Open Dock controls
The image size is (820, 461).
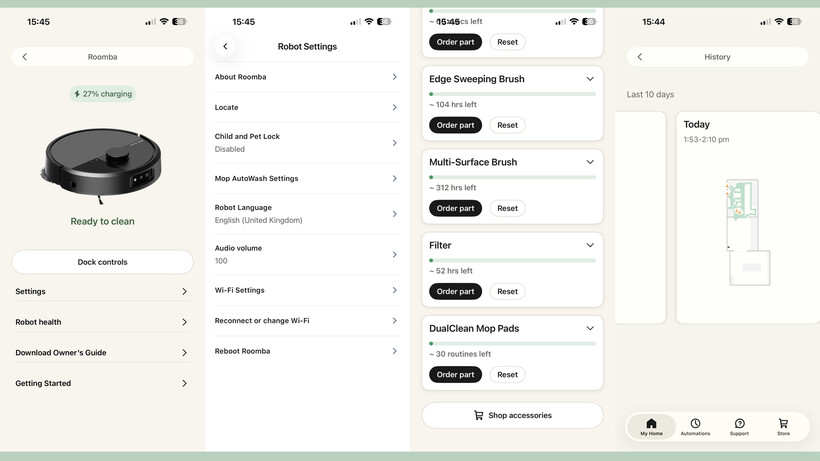[x=102, y=262]
